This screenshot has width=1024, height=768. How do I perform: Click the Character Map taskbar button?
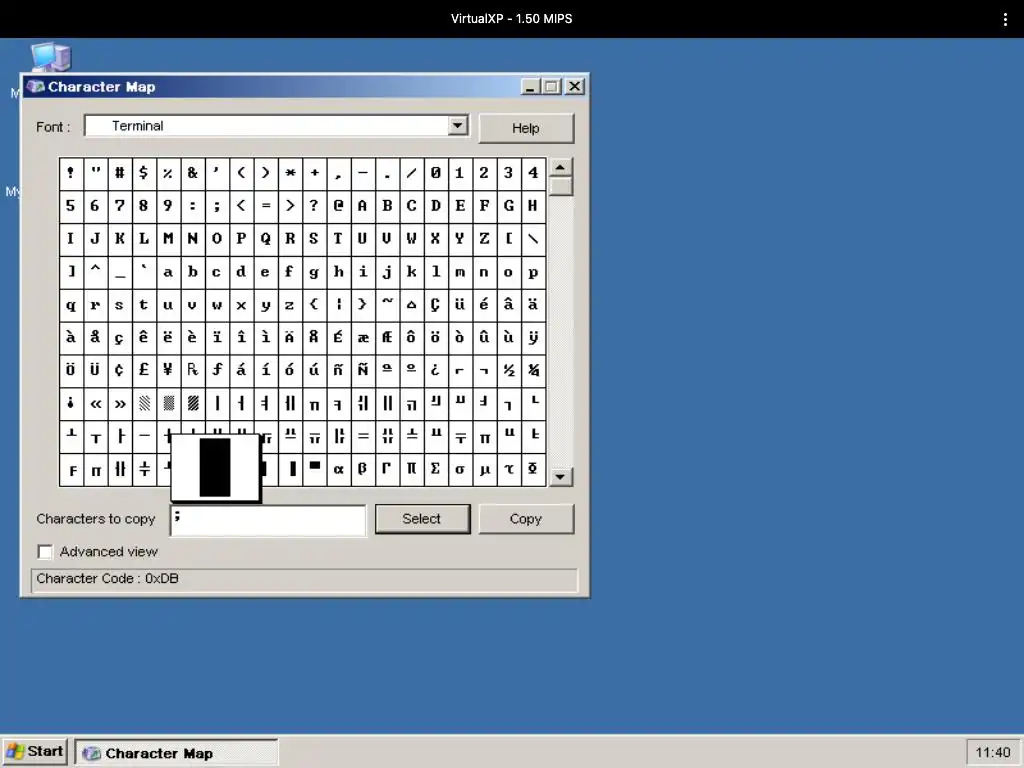click(x=176, y=753)
